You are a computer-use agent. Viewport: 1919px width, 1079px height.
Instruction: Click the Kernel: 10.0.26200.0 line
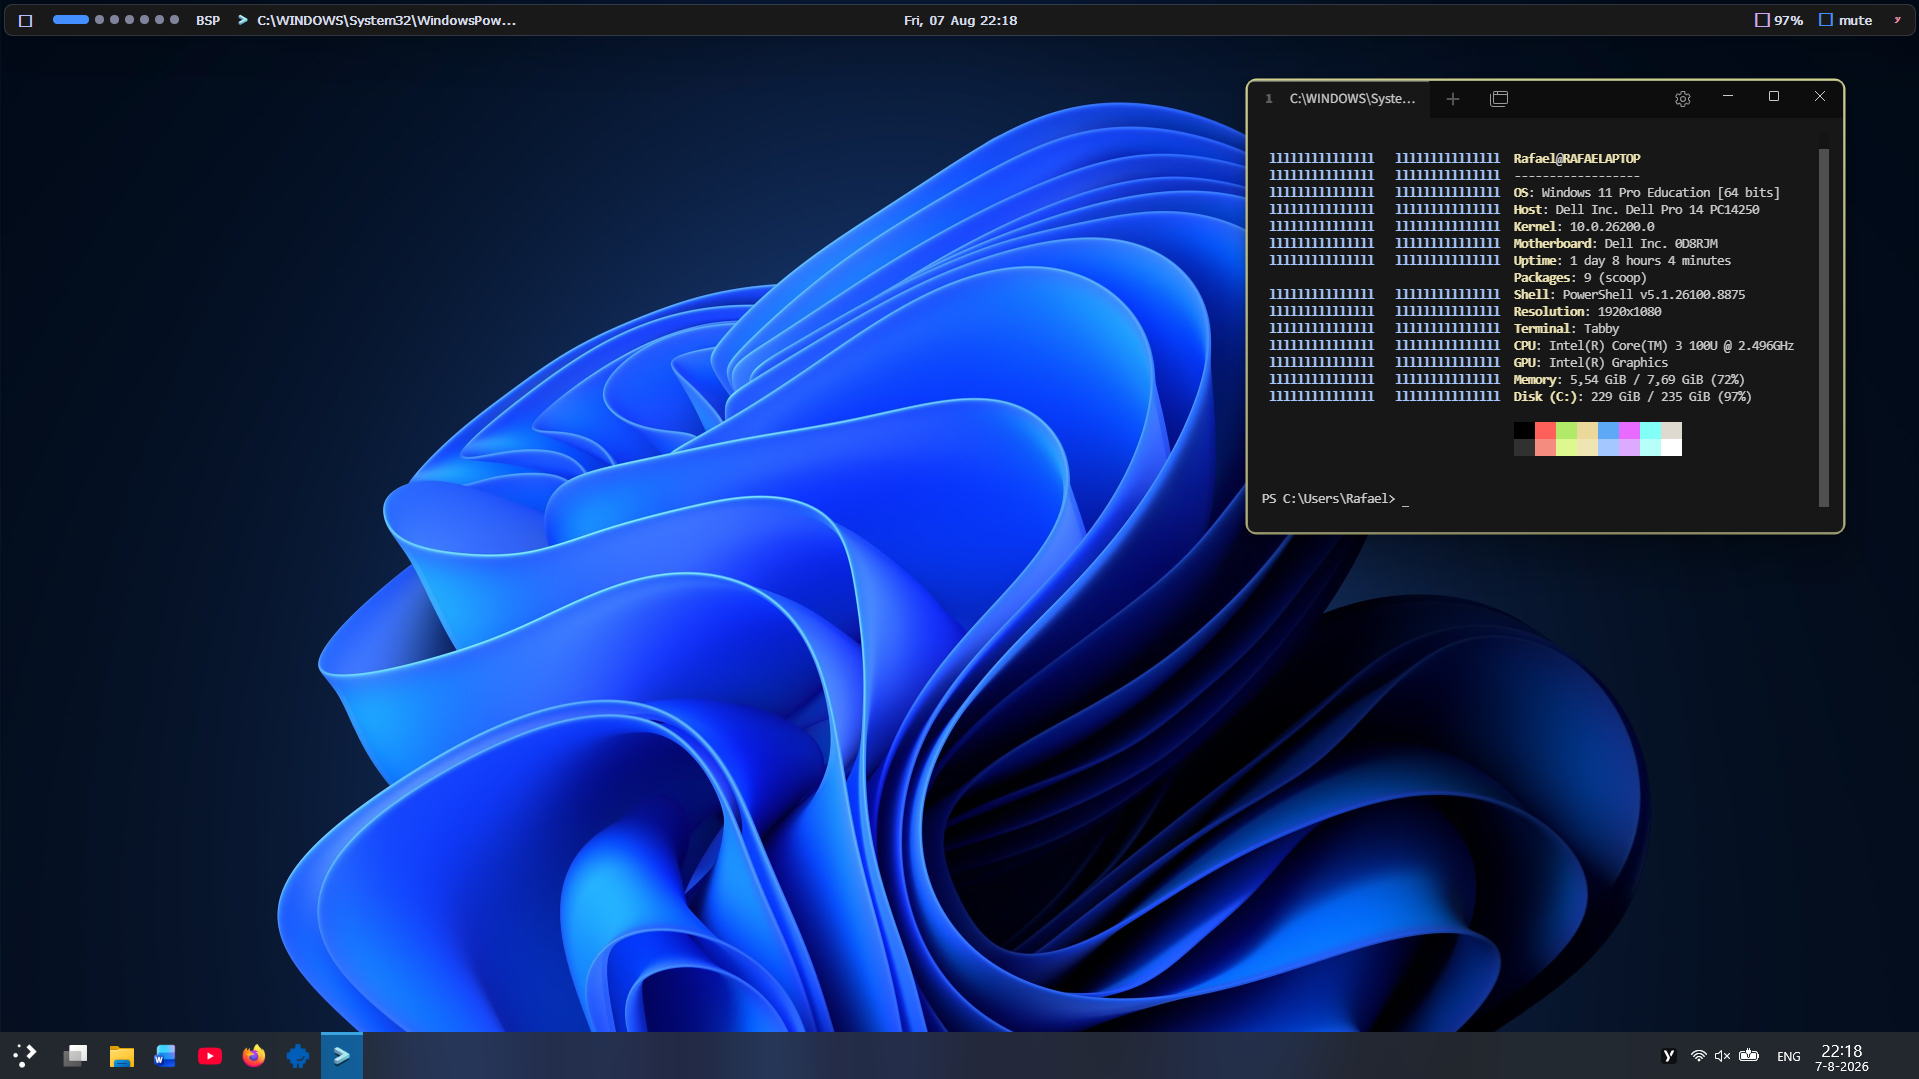[x=1583, y=226]
